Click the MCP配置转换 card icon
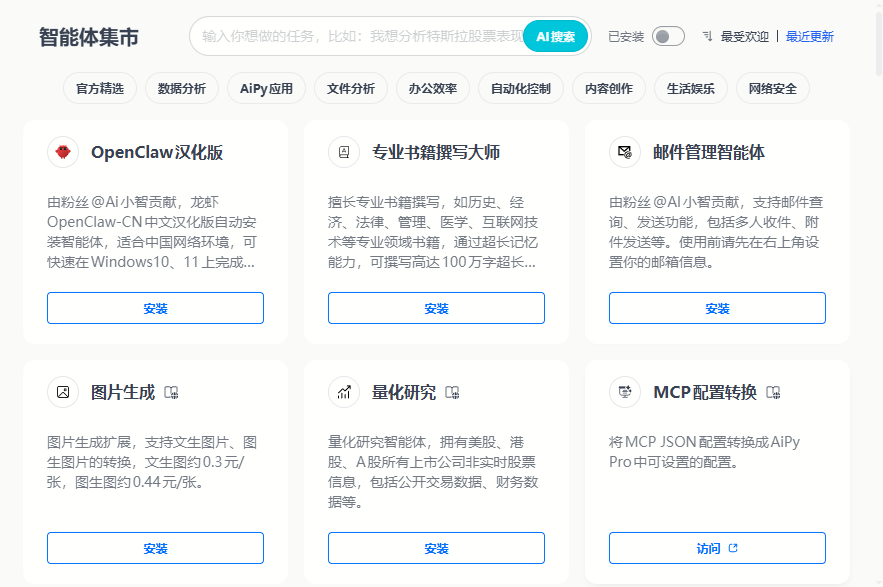This screenshot has width=883, height=587. [x=625, y=392]
